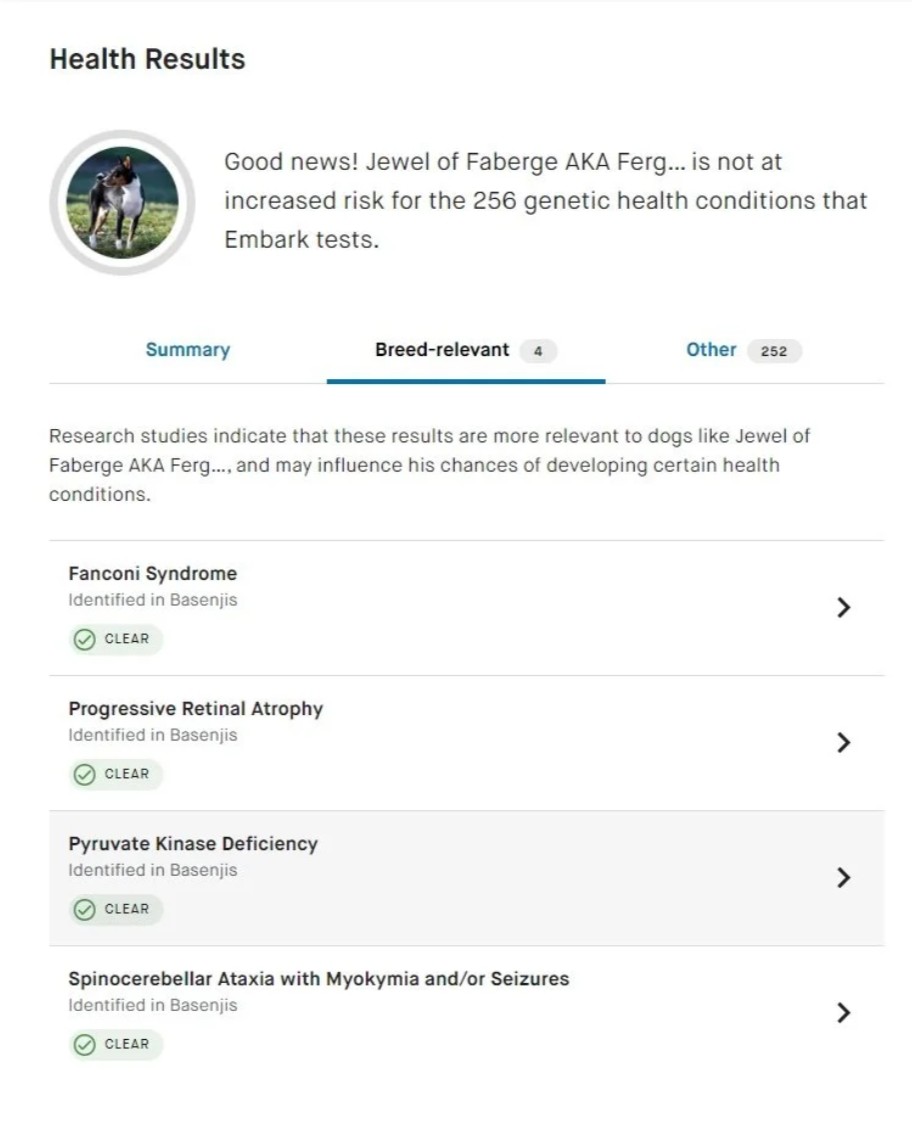Expand the Spinocerebellar Ataxia chevron arrow

pos(843,1012)
